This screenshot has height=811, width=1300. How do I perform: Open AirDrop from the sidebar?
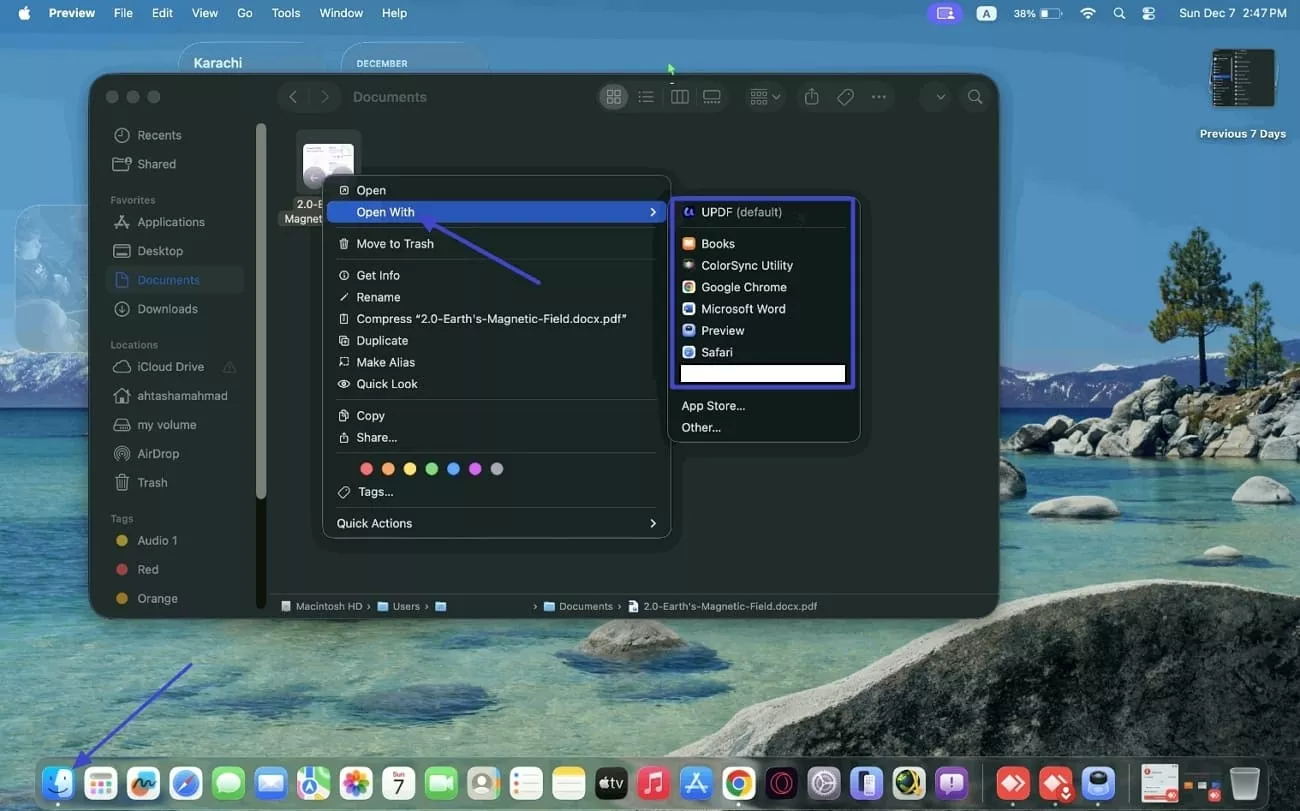point(157,453)
